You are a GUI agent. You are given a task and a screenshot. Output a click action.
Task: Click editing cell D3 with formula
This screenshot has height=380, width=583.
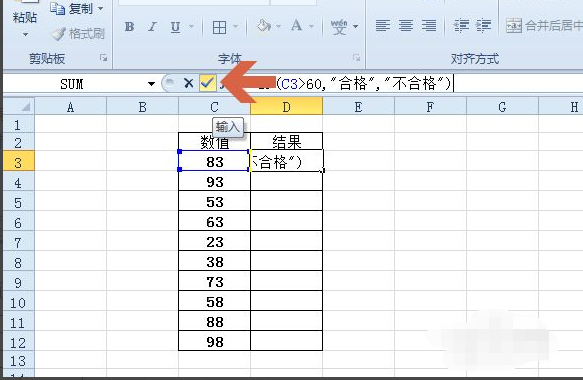(287, 161)
